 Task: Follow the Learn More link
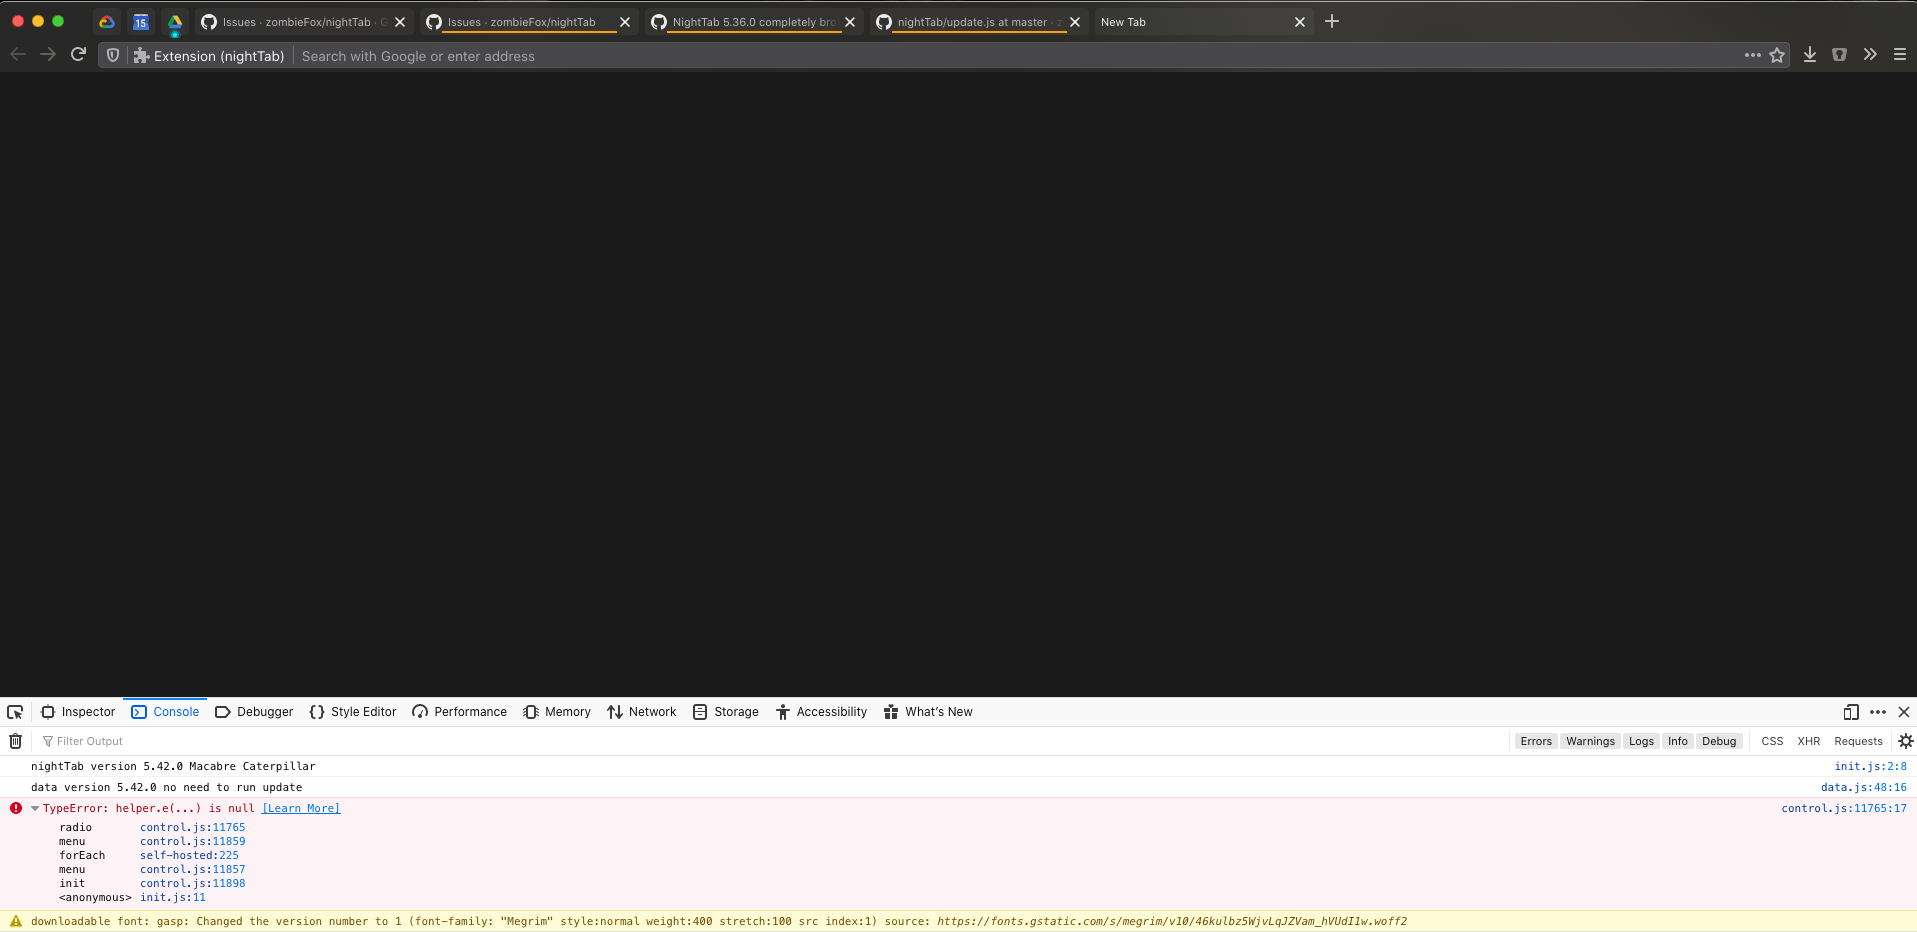coord(301,808)
